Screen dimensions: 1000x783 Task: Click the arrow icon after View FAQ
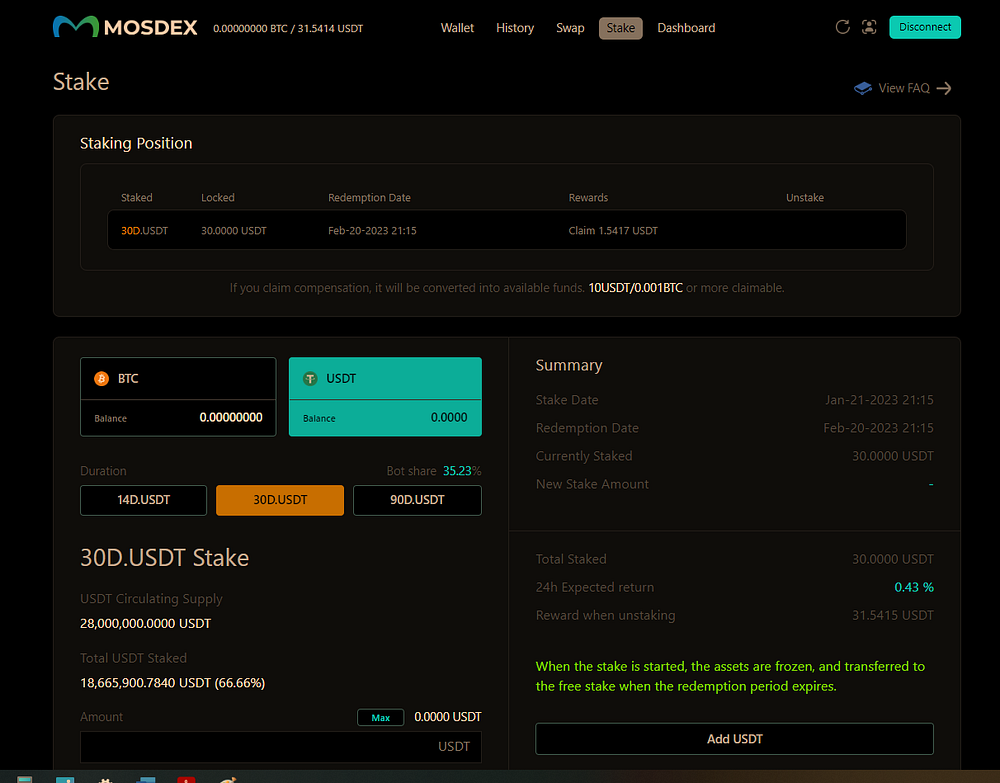coord(944,88)
